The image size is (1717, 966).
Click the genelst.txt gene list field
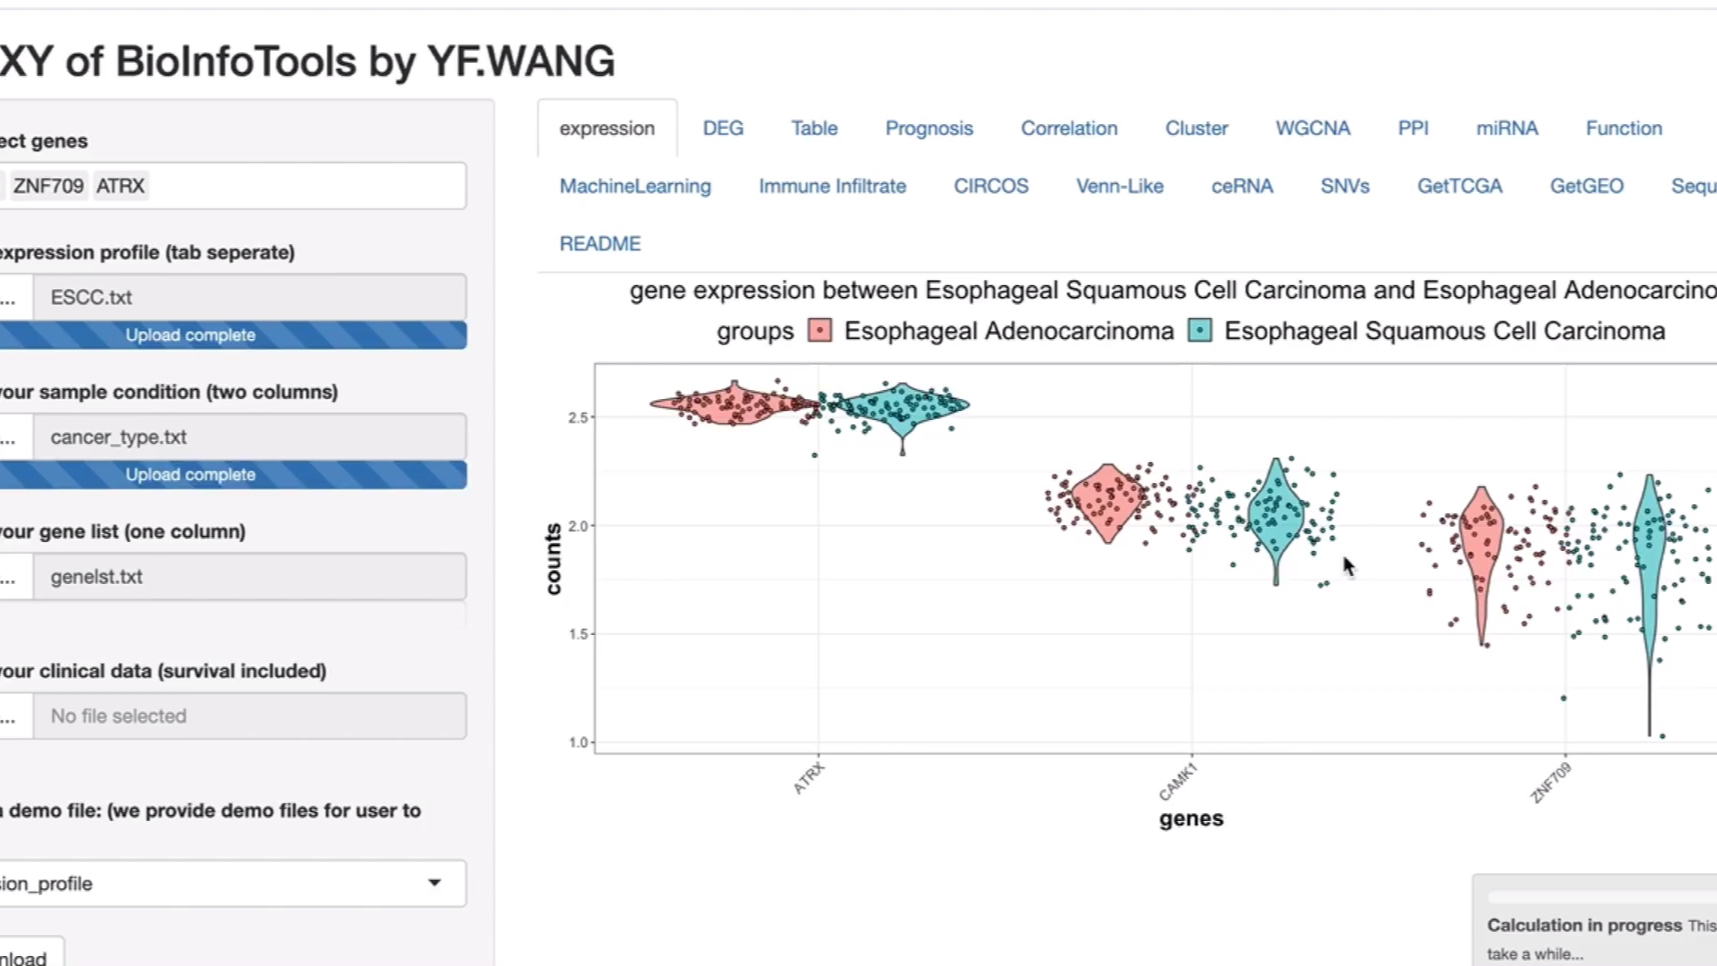[x=249, y=577]
